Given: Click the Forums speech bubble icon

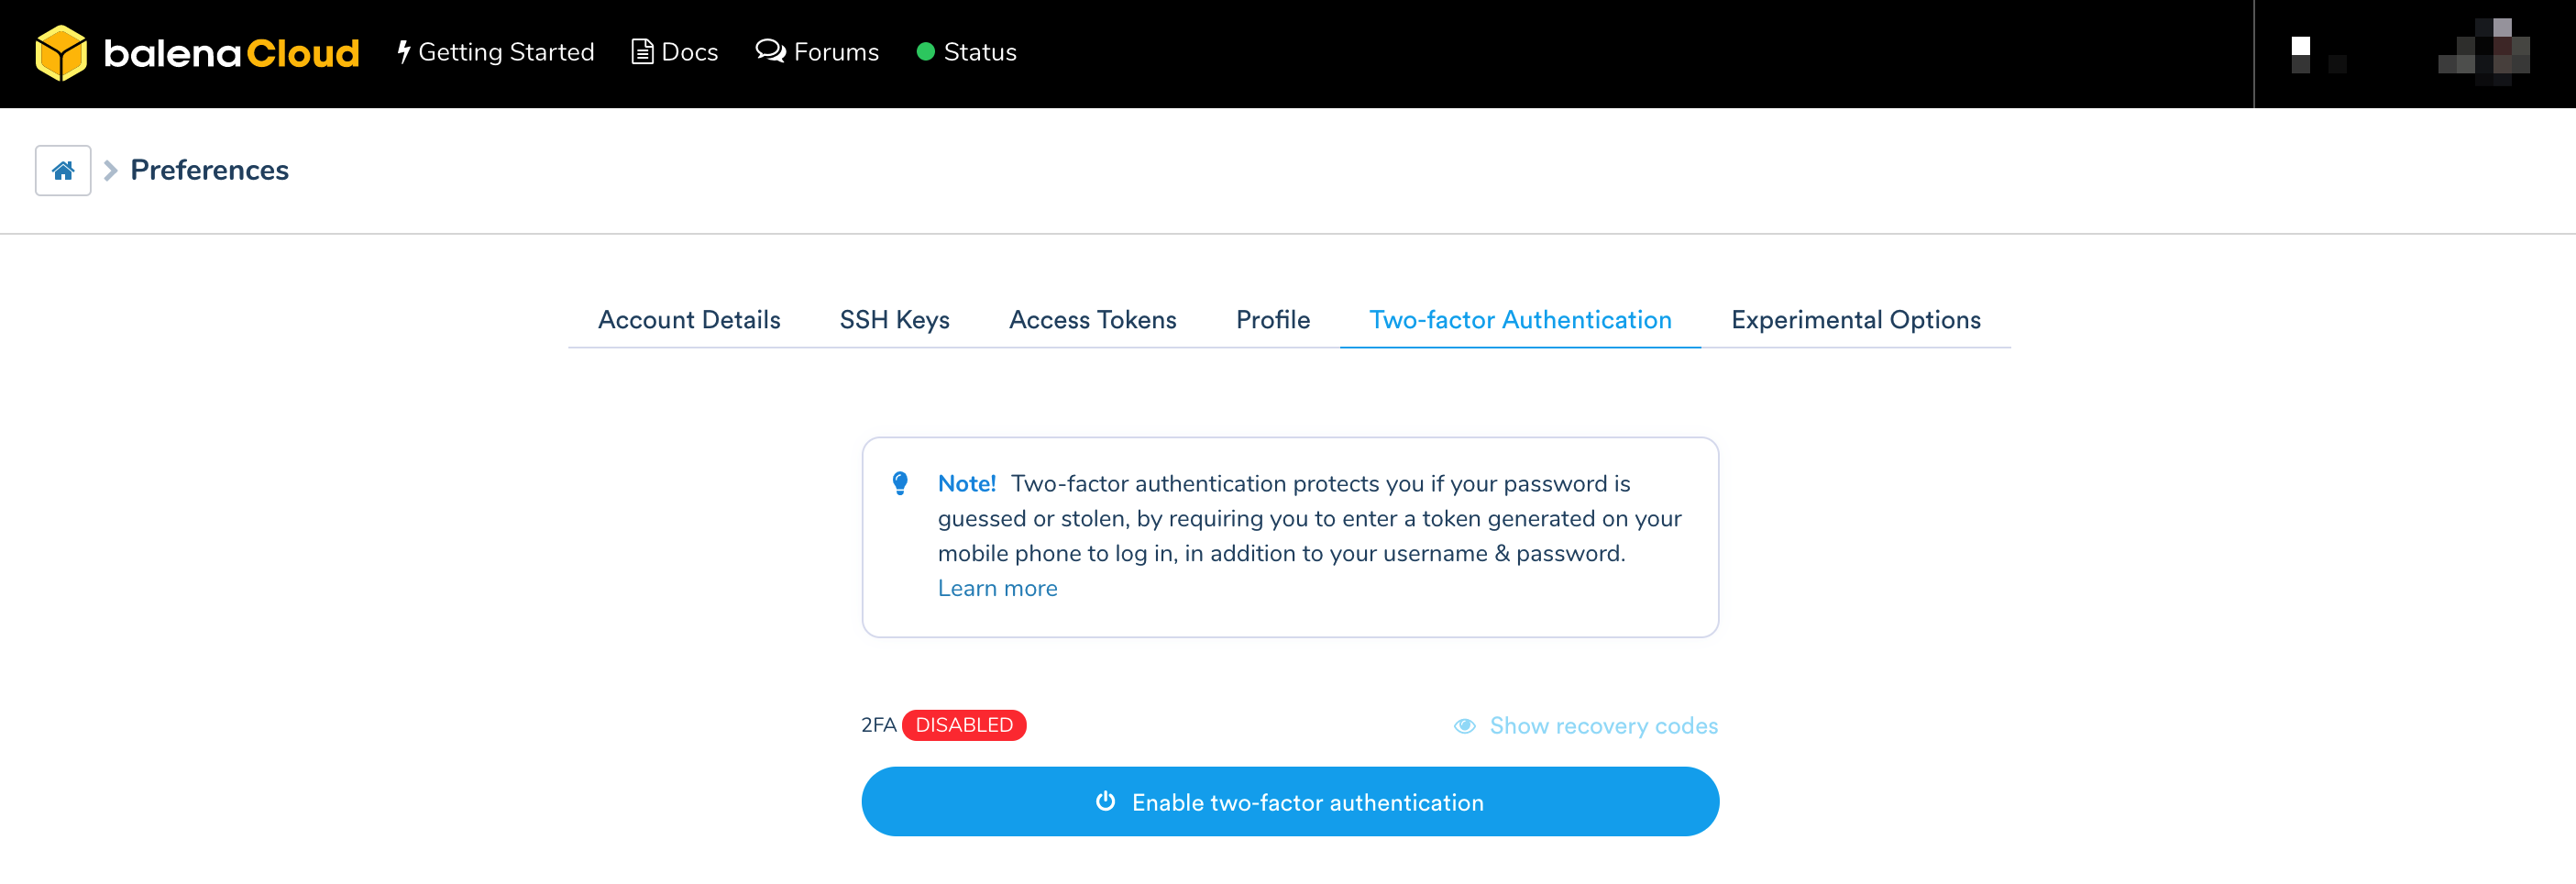Looking at the screenshot, I should pos(770,51).
